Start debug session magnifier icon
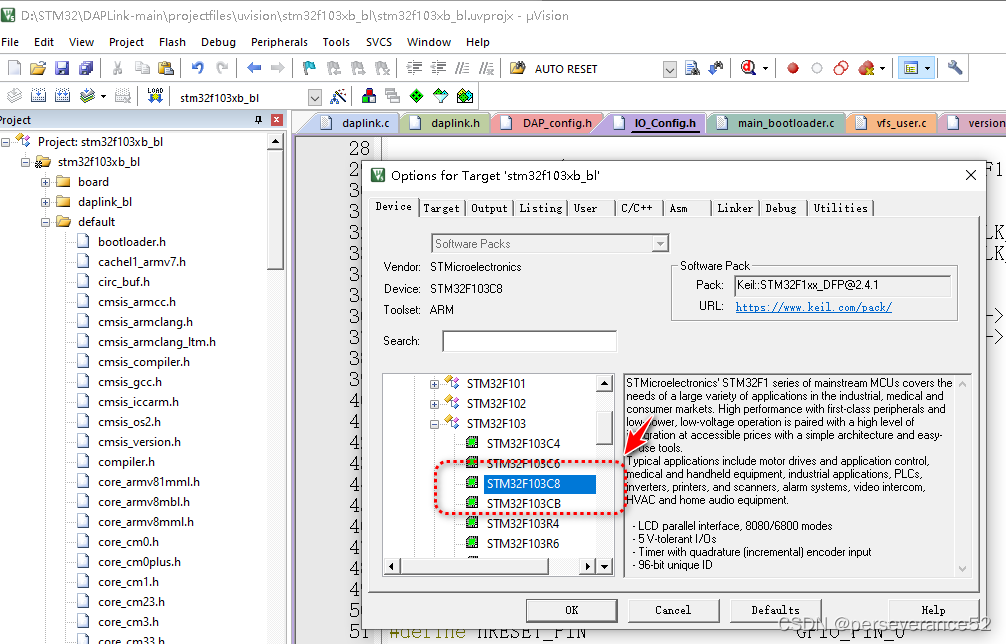 pos(748,68)
